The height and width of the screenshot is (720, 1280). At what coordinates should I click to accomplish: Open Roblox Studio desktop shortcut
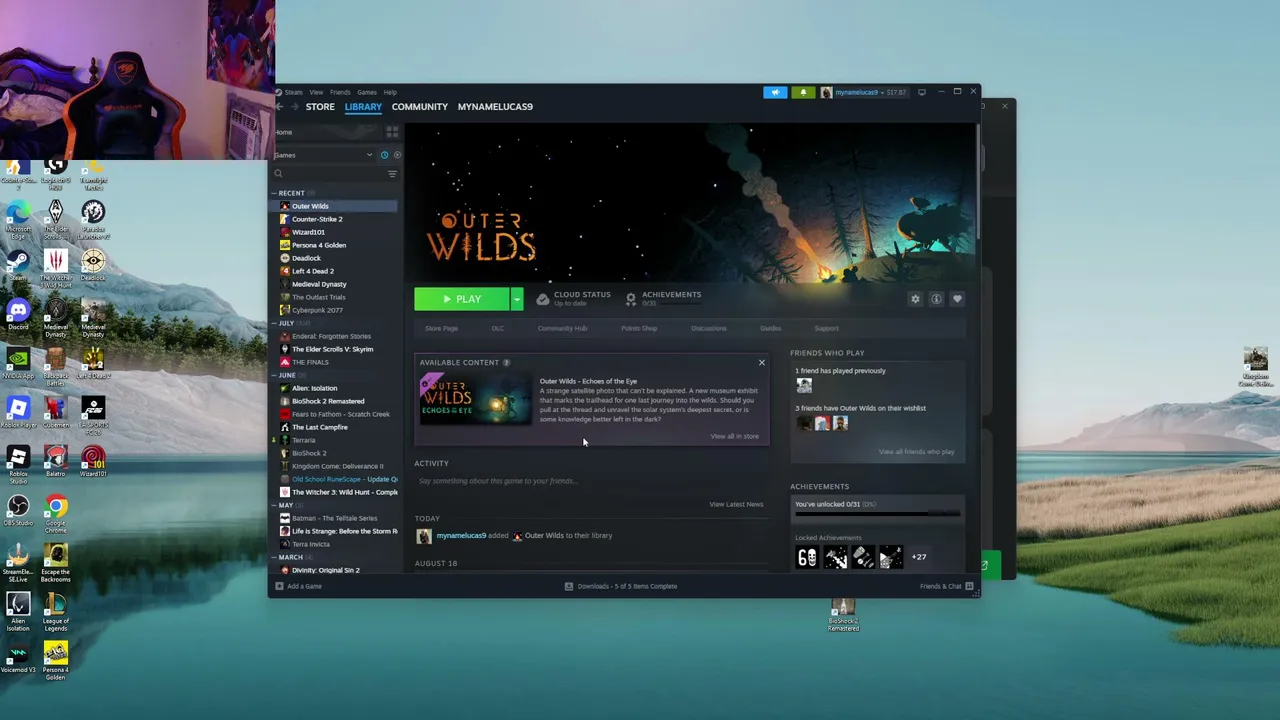click(x=18, y=463)
